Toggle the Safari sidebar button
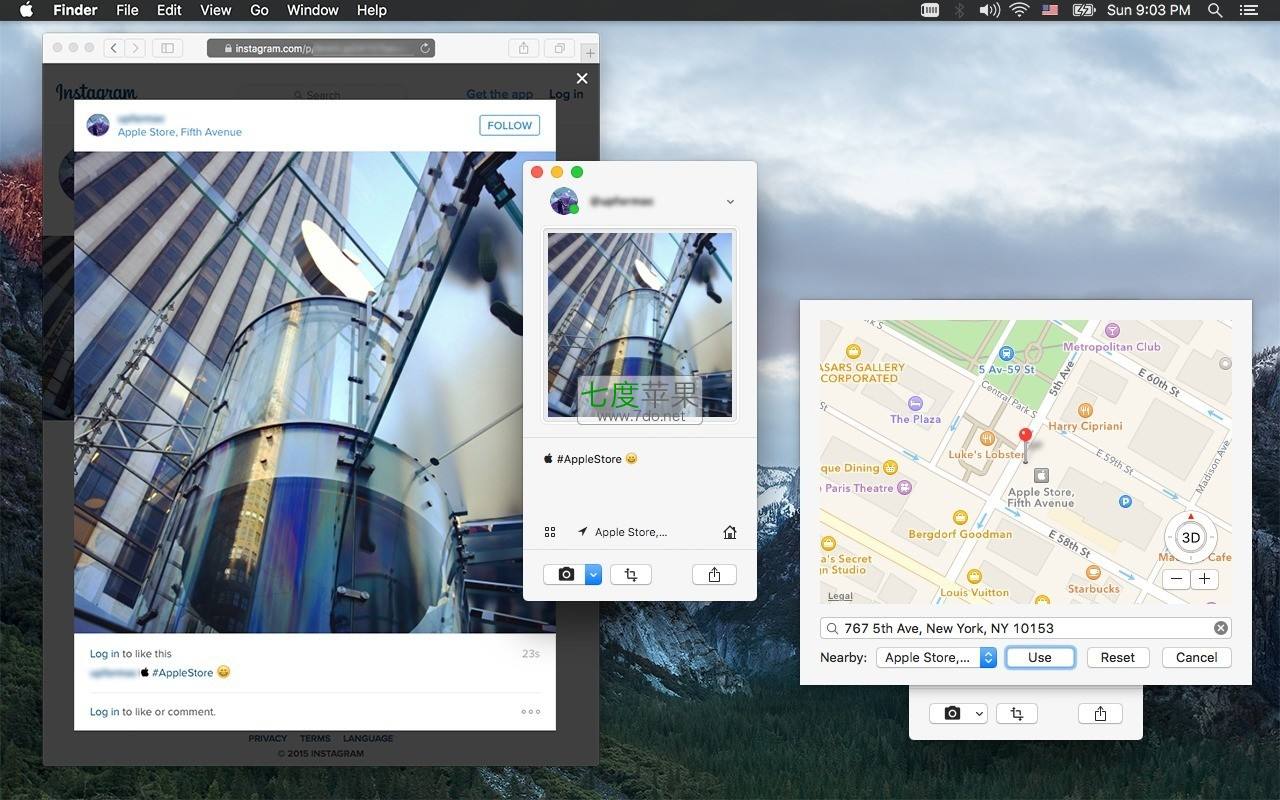Viewport: 1280px width, 800px height. 167,48
